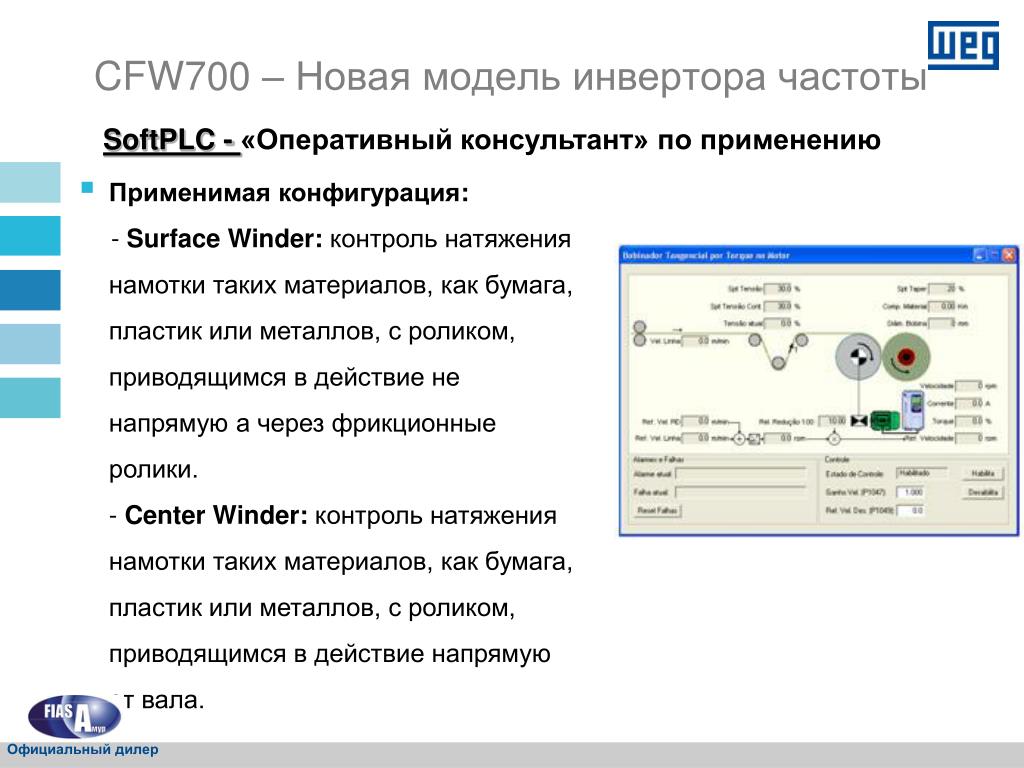Viewport: 1024px width, 768px height.
Task: Click the Vel. Linha value field
Action: click(x=696, y=341)
